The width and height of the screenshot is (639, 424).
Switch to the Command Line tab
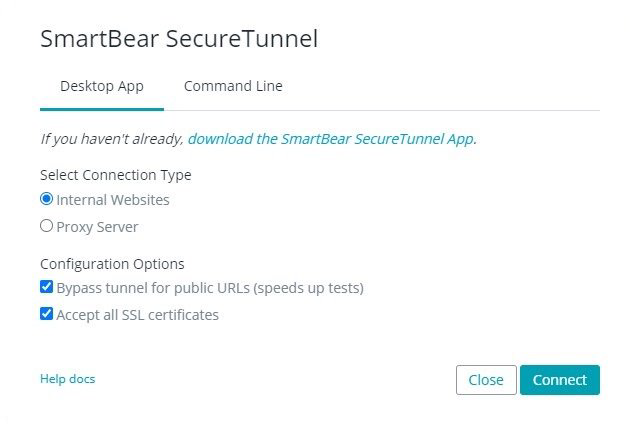click(x=233, y=86)
